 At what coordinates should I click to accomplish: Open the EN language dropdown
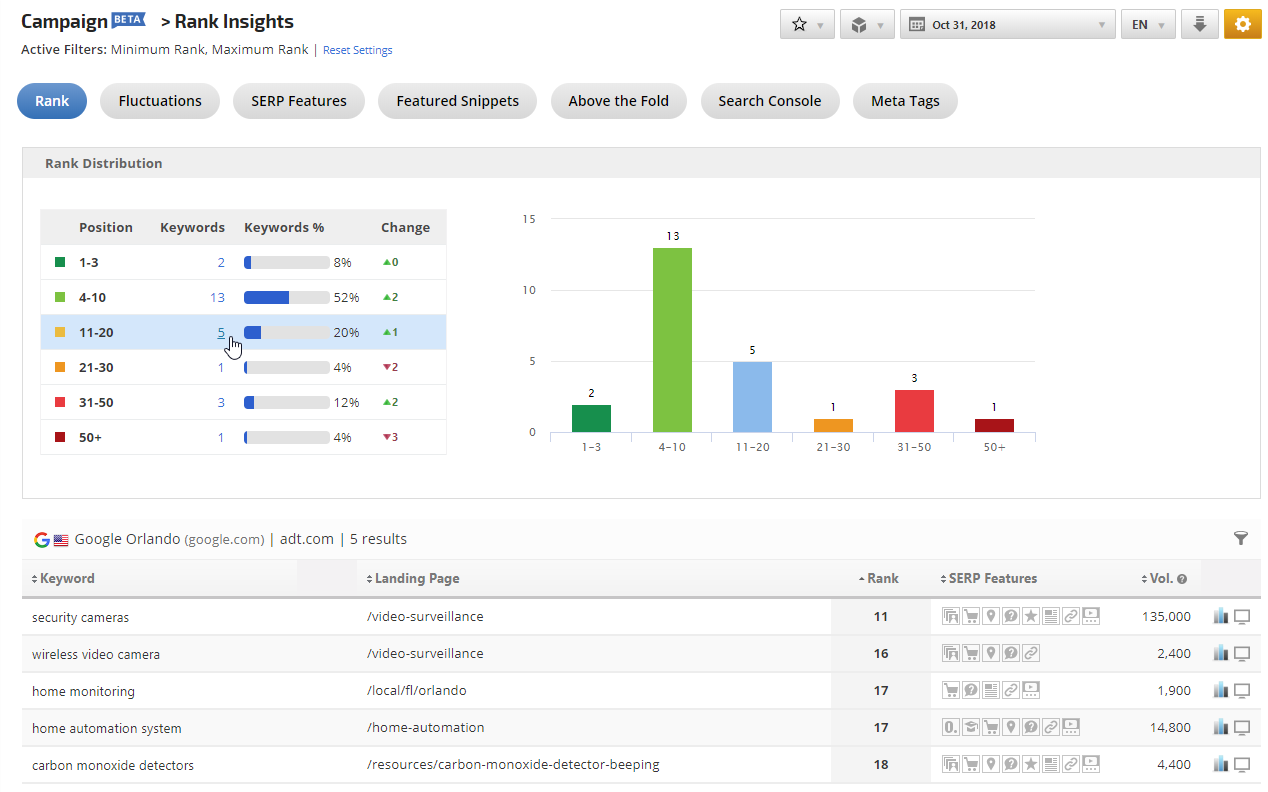tap(1147, 25)
